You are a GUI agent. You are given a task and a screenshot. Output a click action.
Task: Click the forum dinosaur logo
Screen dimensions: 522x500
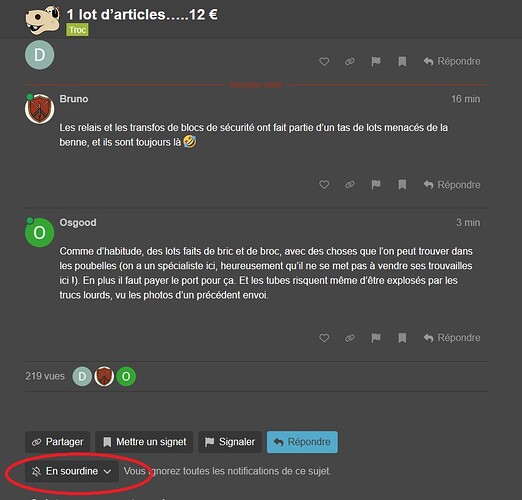point(43,20)
